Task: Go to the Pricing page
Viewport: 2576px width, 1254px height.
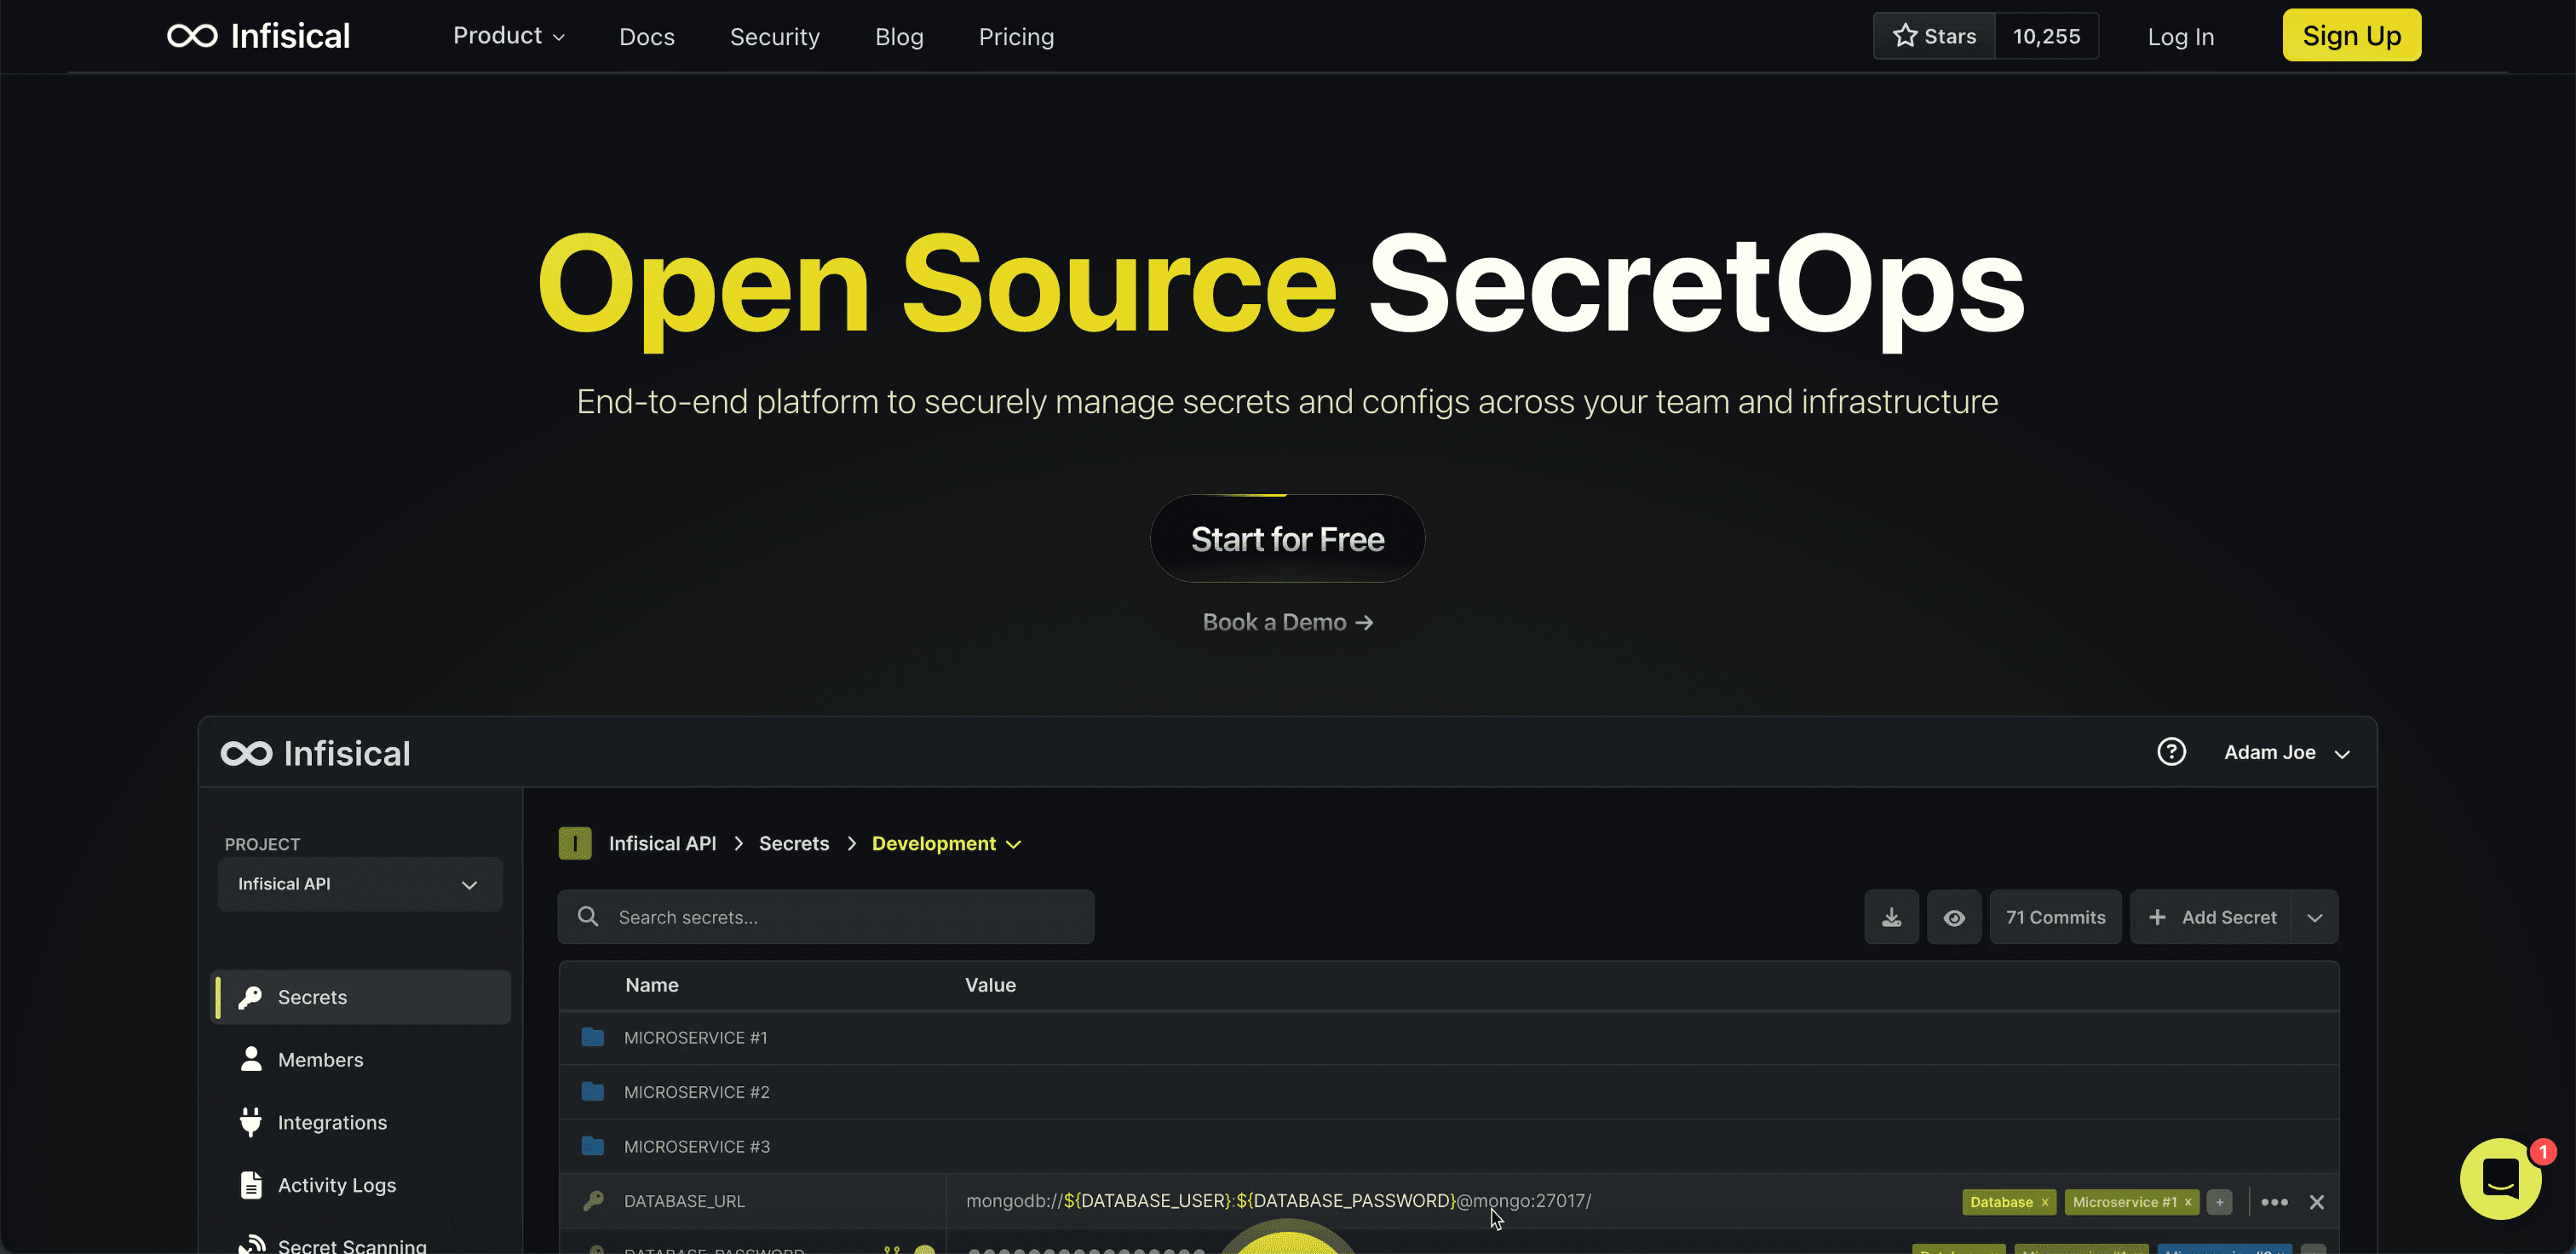Action: click(1016, 36)
